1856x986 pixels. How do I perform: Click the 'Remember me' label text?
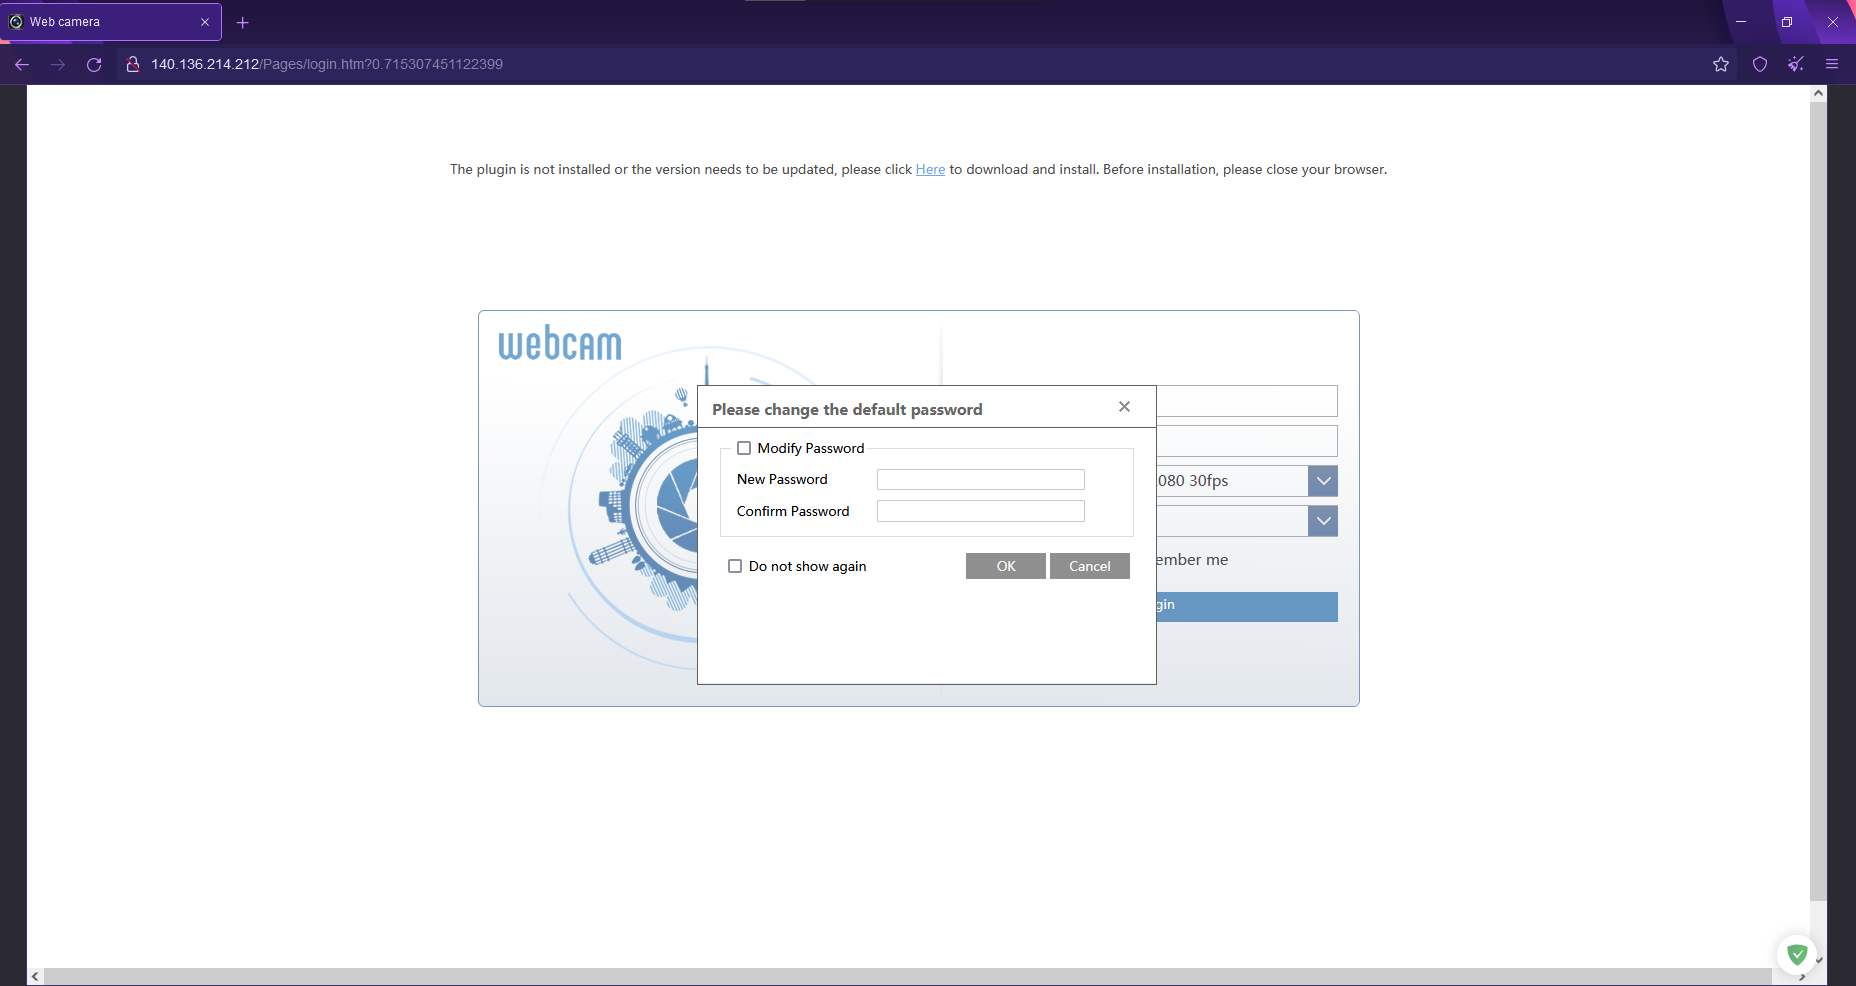point(1192,560)
